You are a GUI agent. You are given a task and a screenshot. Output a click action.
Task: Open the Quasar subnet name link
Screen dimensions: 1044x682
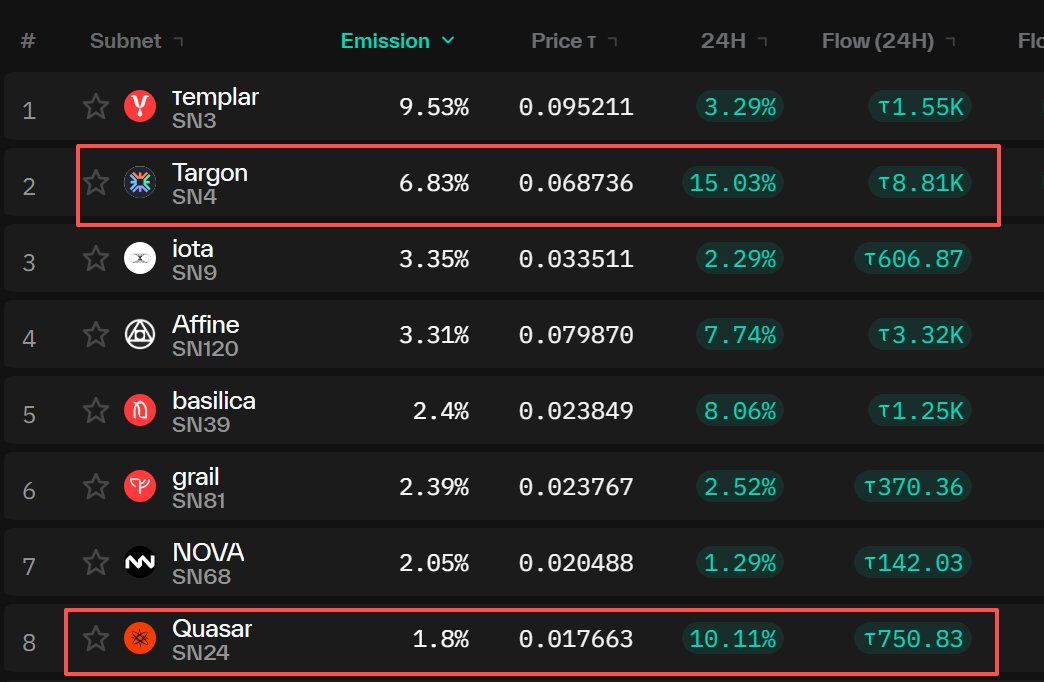coord(212,629)
